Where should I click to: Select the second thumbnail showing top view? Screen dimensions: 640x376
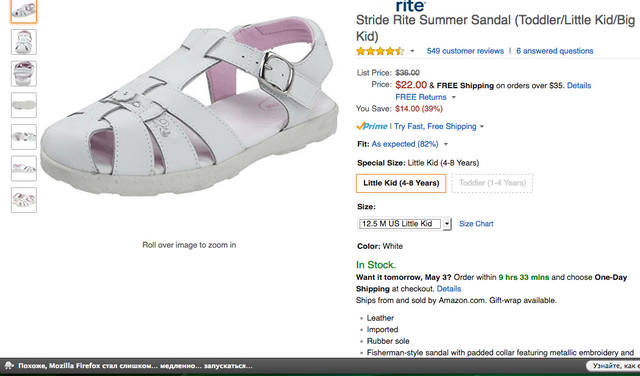tap(24, 42)
